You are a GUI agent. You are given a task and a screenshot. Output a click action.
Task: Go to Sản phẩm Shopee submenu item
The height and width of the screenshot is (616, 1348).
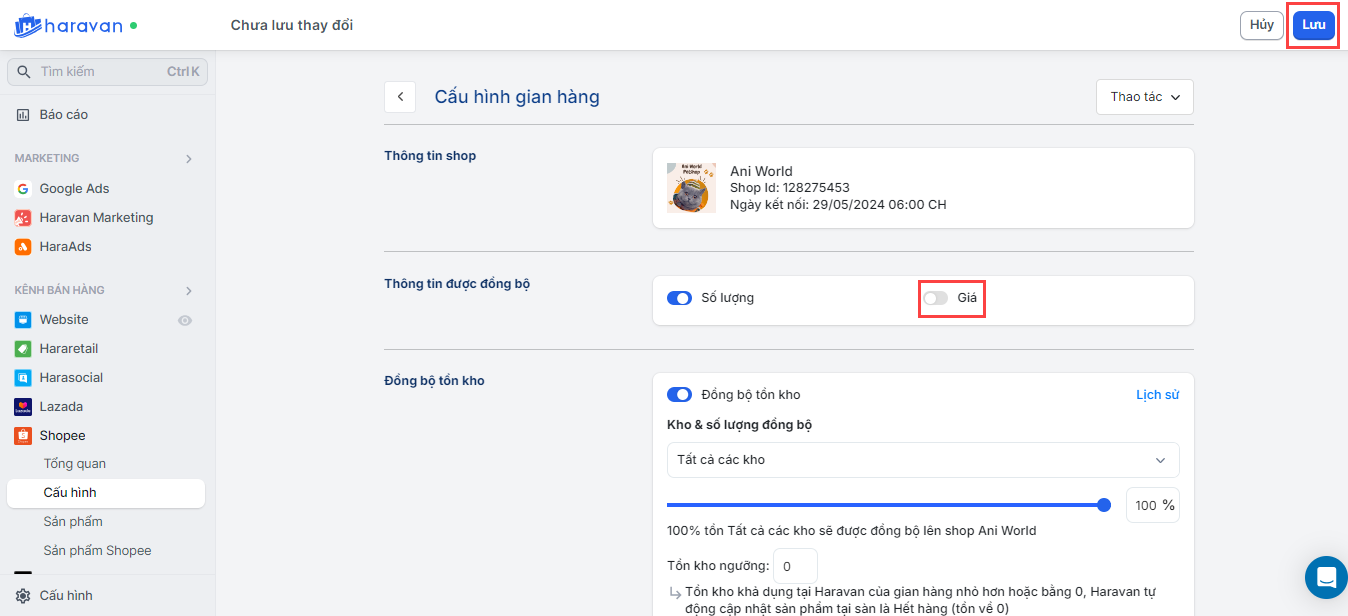(x=97, y=550)
